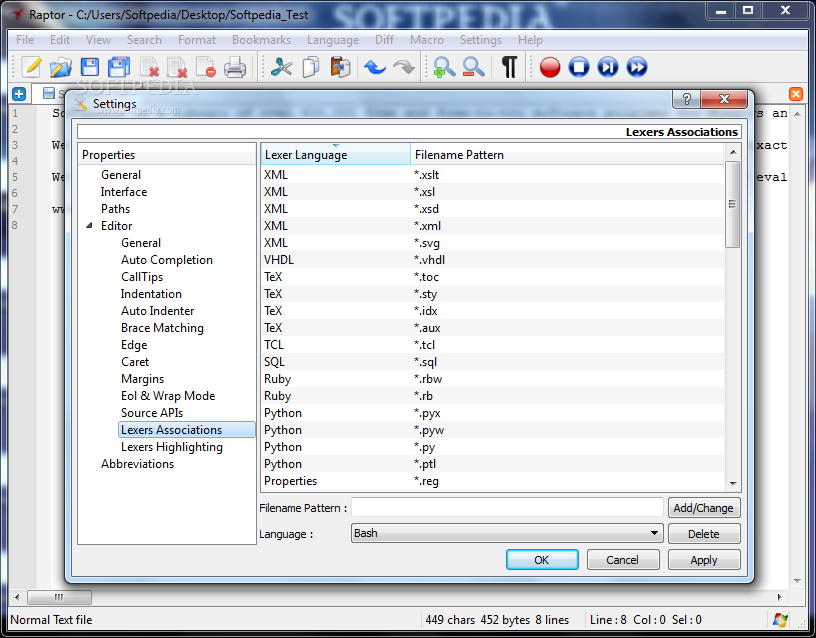Screen dimensions: 816x638
Task: Cut selection with scissors icon
Action: pos(282,67)
